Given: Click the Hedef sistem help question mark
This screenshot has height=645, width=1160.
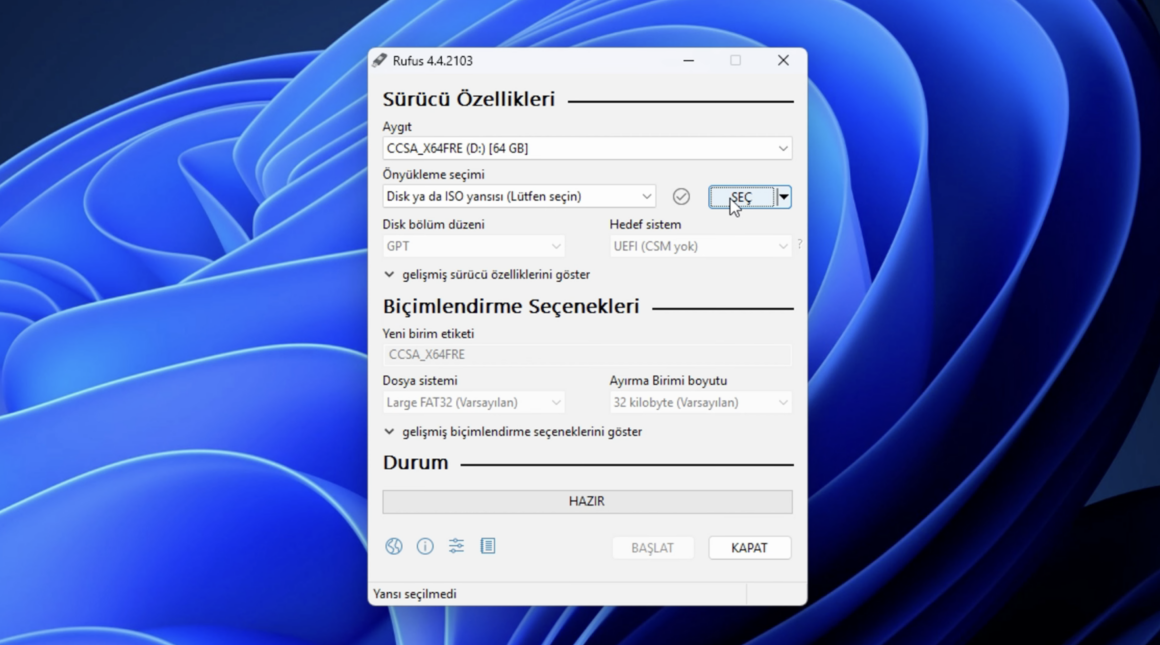Looking at the screenshot, I should click(800, 244).
